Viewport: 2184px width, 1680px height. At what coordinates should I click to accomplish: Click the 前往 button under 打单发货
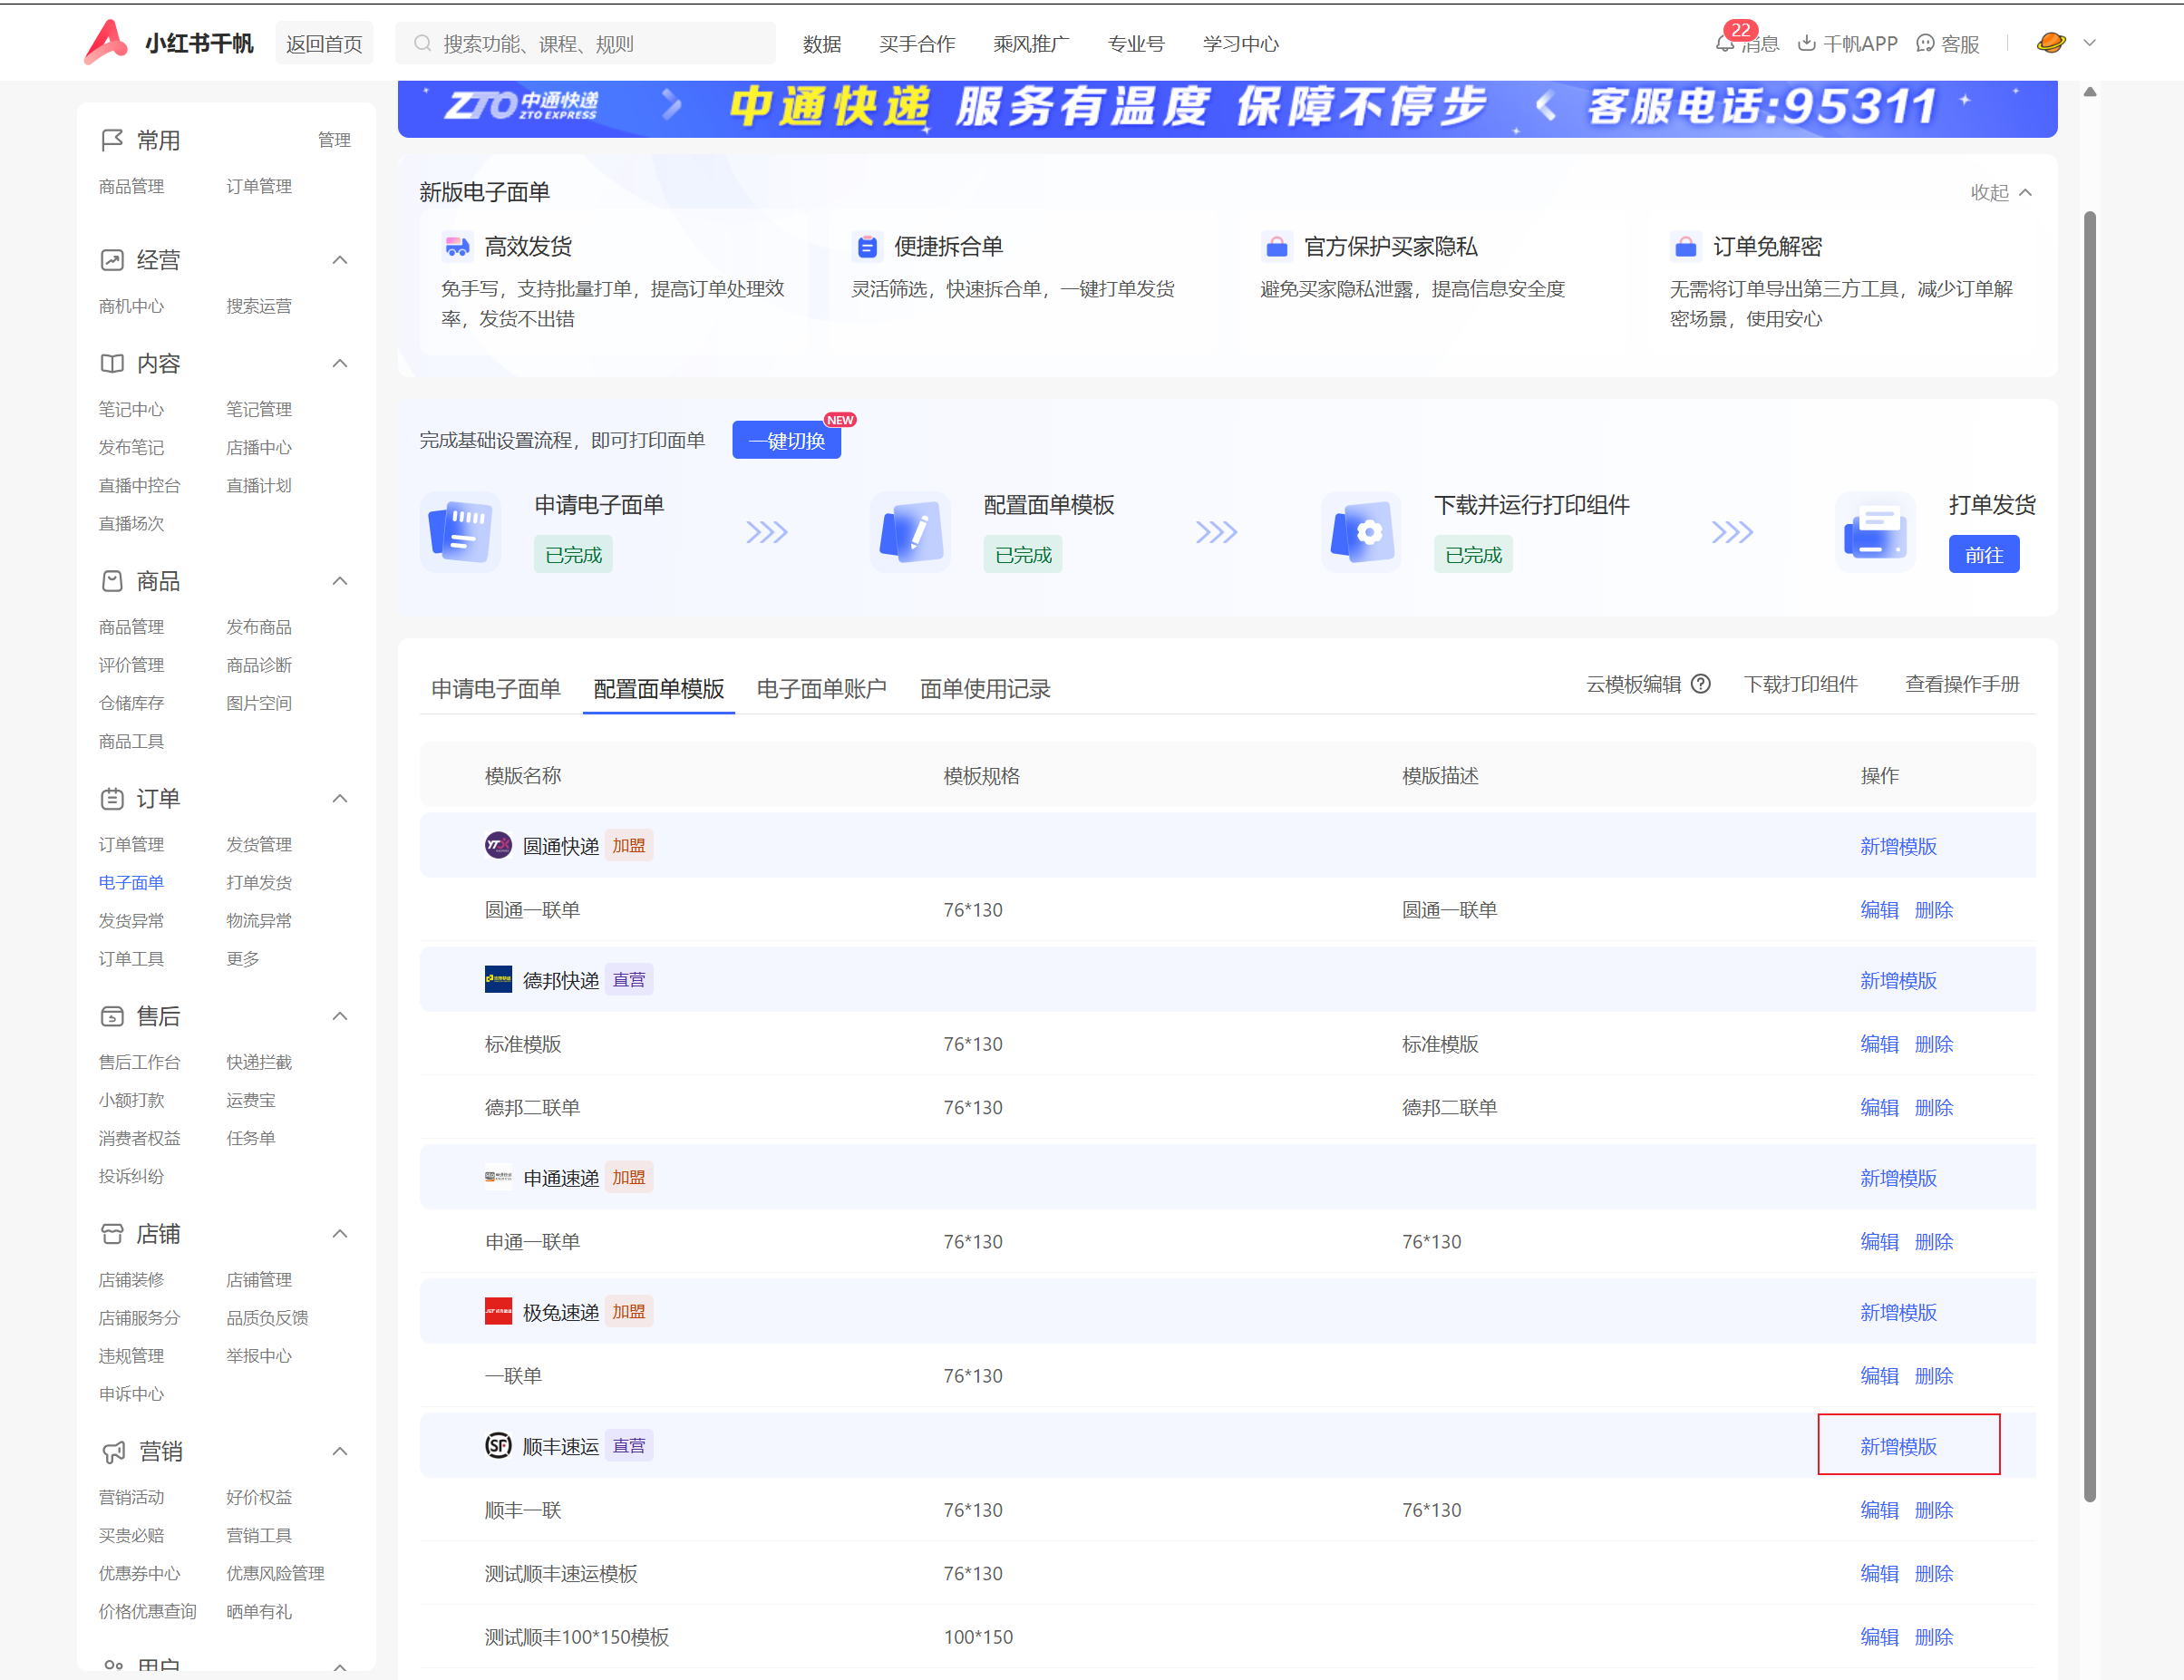(x=1984, y=555)
